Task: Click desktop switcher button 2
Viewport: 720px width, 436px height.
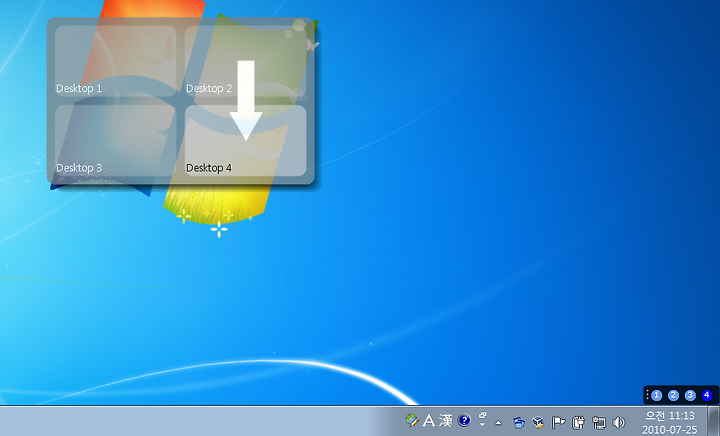Action: pos(674,395)
